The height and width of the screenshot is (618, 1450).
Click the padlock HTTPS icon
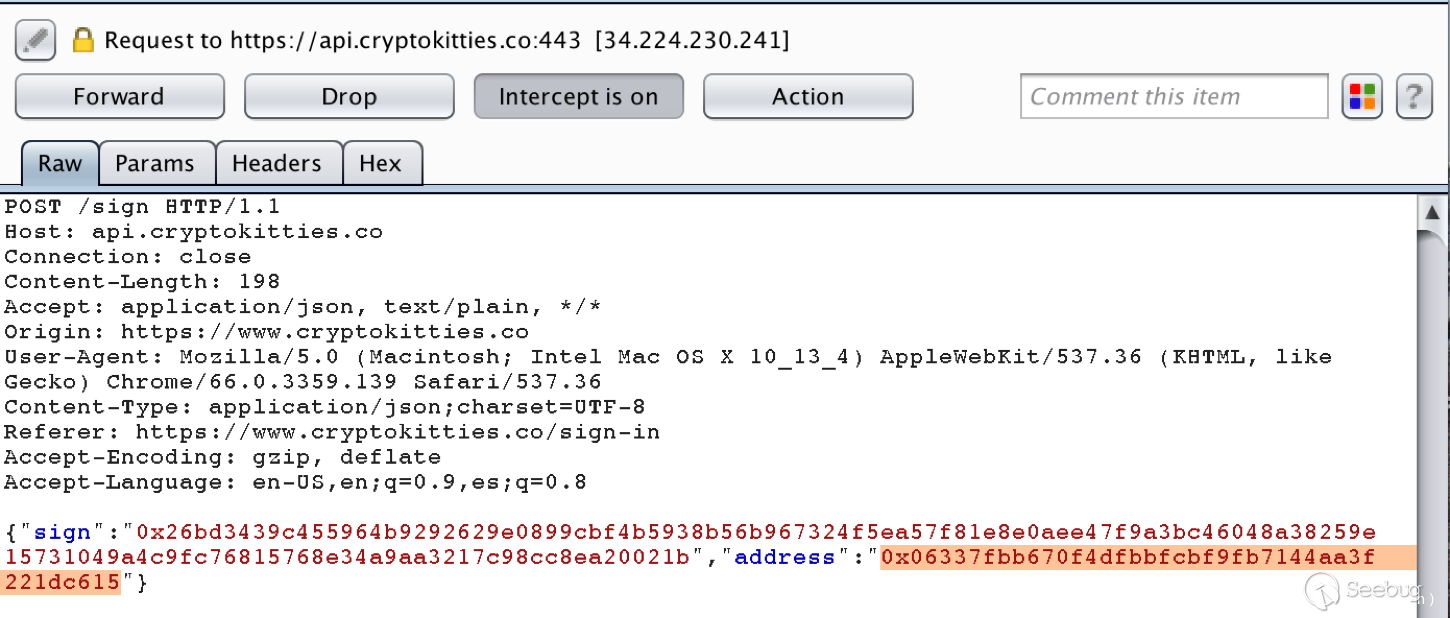click(83, 40)
